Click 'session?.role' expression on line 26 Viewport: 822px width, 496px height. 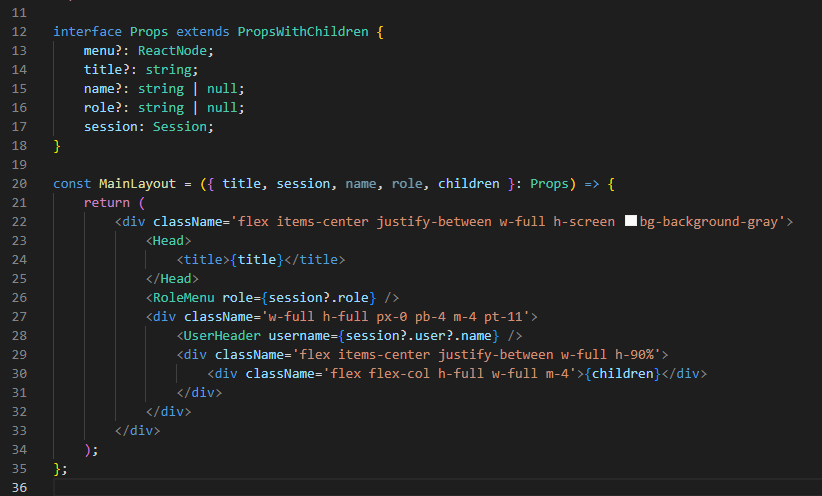click(x=319, y=297)
